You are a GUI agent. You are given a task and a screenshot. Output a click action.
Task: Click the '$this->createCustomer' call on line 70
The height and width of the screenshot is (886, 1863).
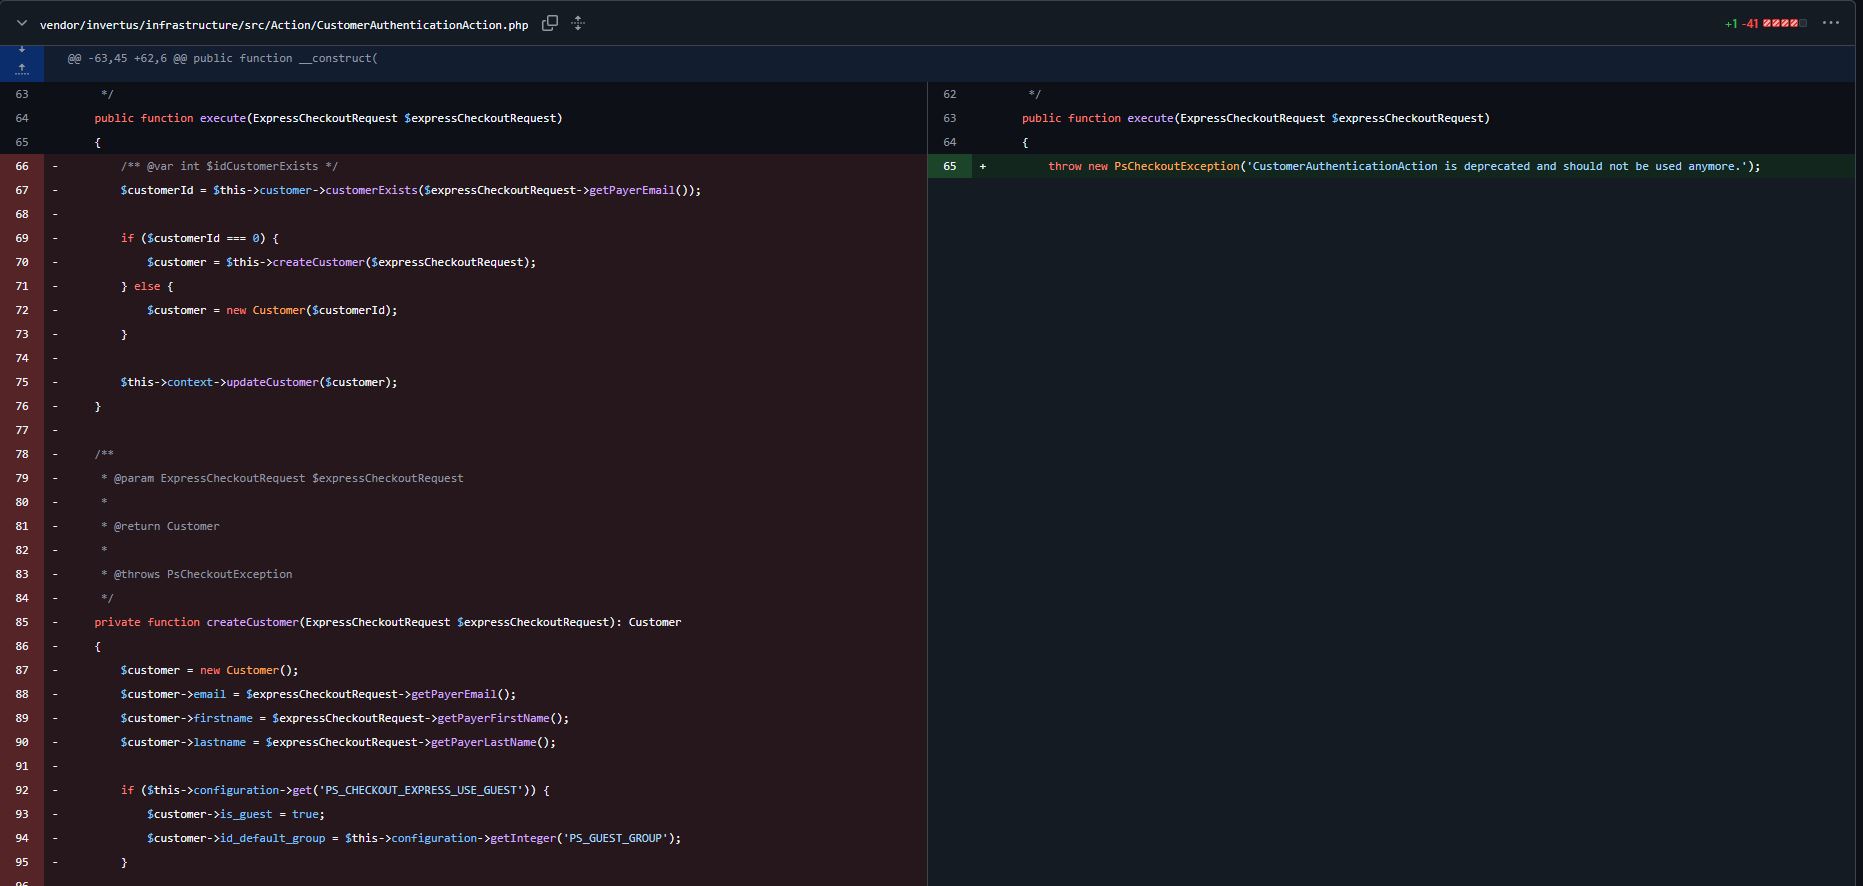click(x=296, y=262)
